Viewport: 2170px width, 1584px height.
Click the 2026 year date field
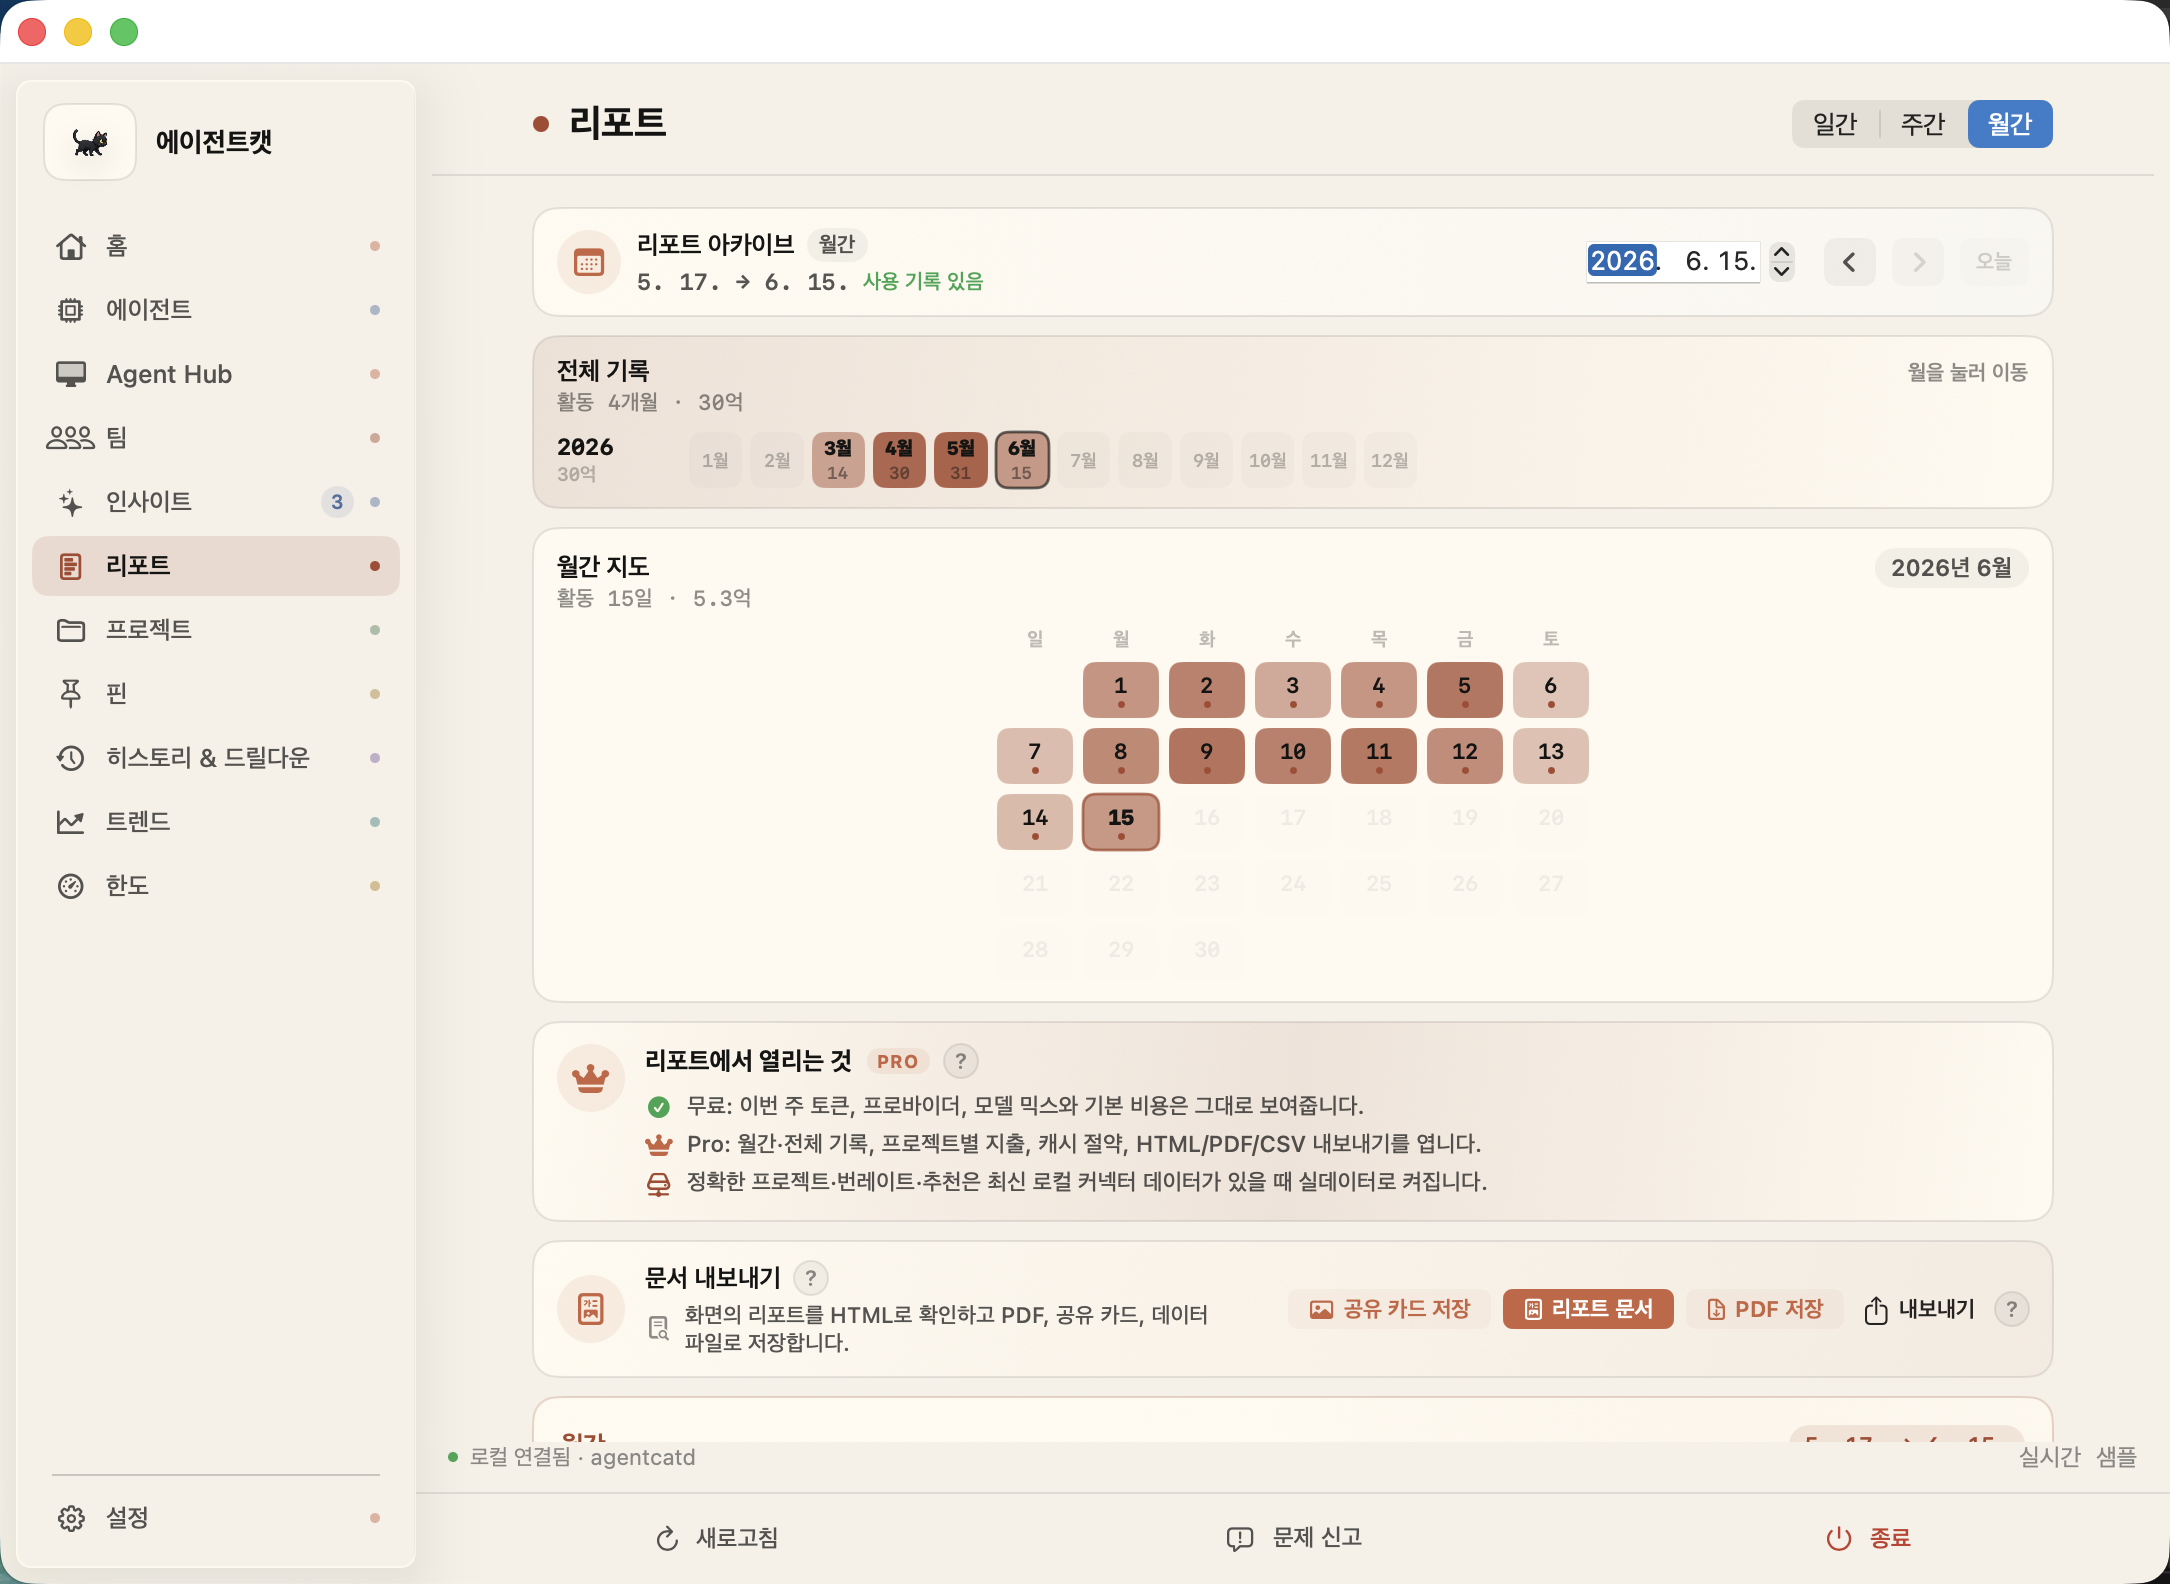click(x=1622, y=261)
